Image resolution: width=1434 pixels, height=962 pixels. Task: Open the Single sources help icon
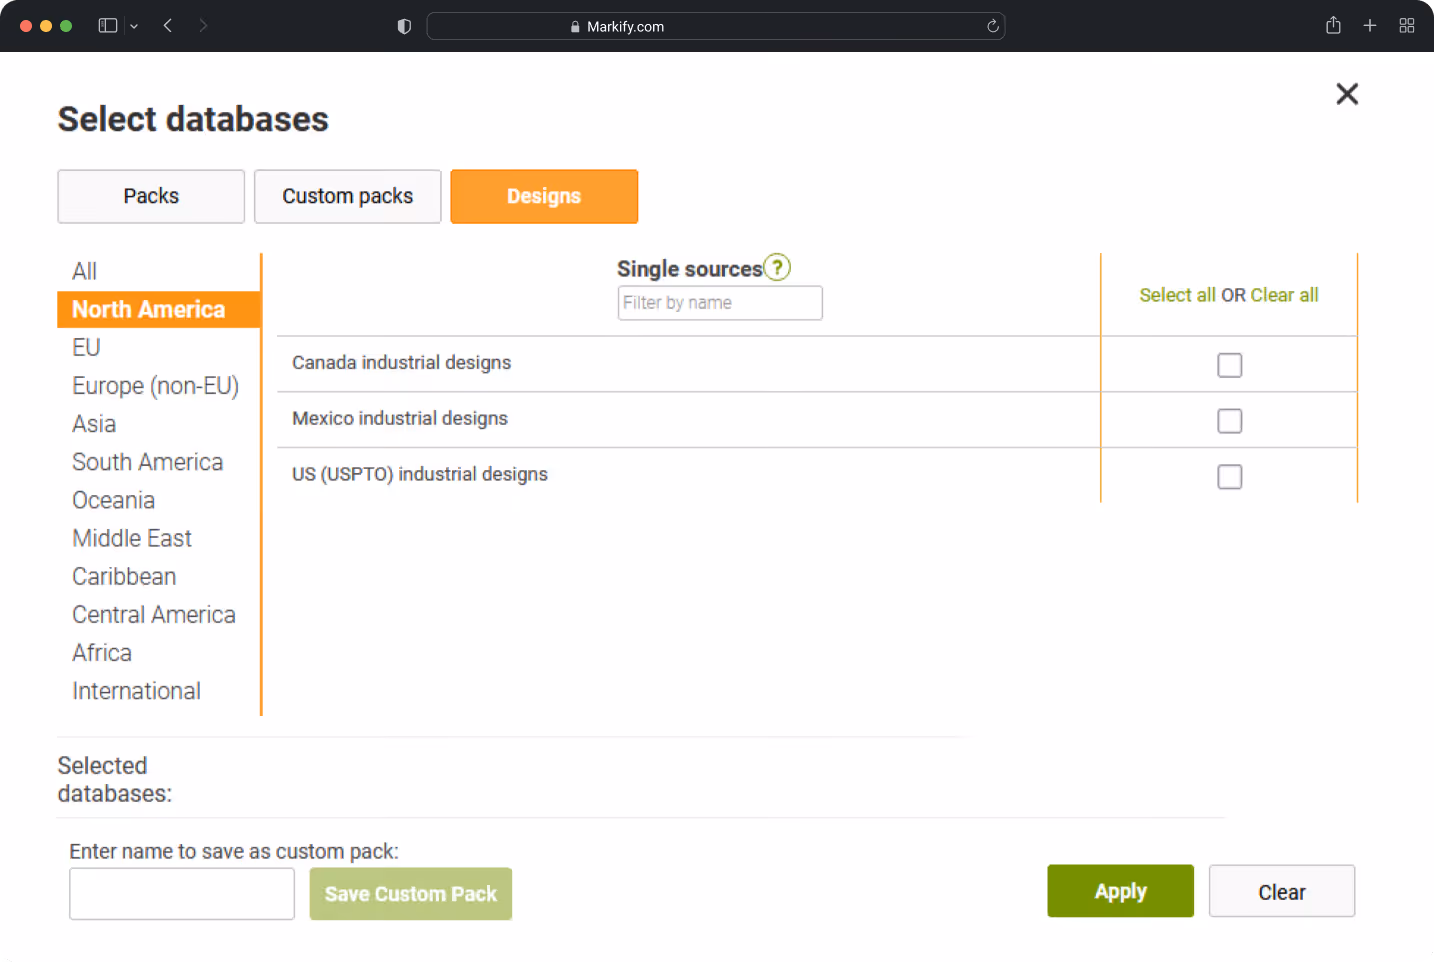pos(777,267)
